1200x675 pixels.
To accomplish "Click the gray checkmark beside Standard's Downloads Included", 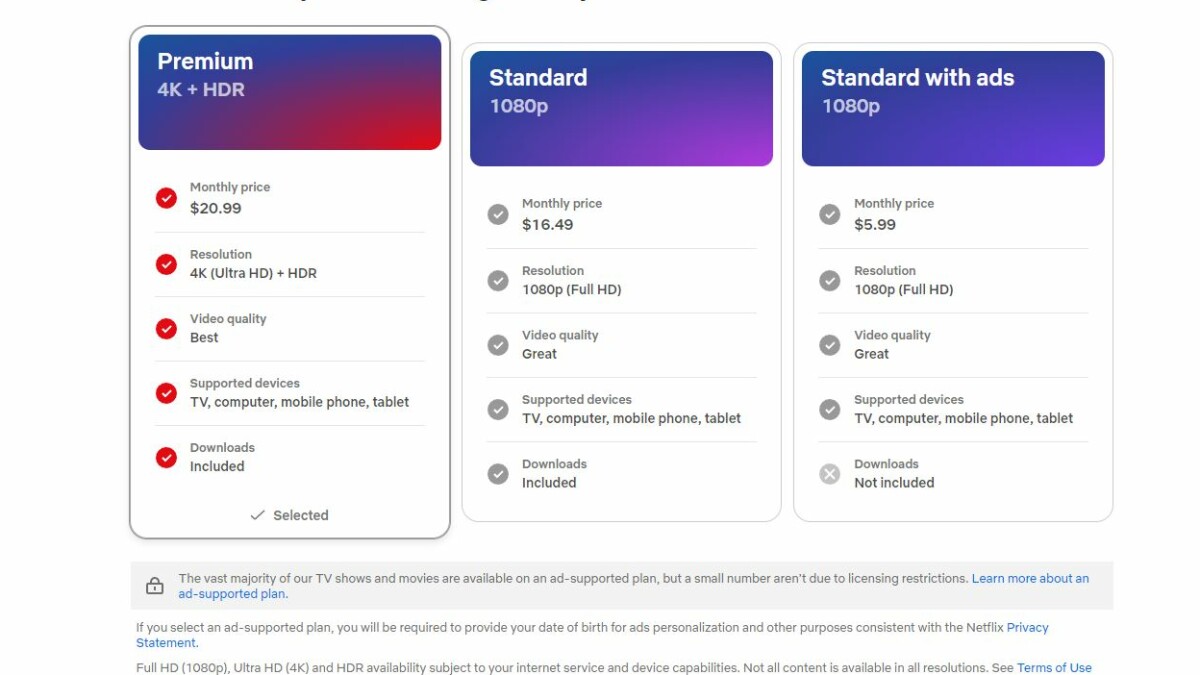I will (498, 474).
